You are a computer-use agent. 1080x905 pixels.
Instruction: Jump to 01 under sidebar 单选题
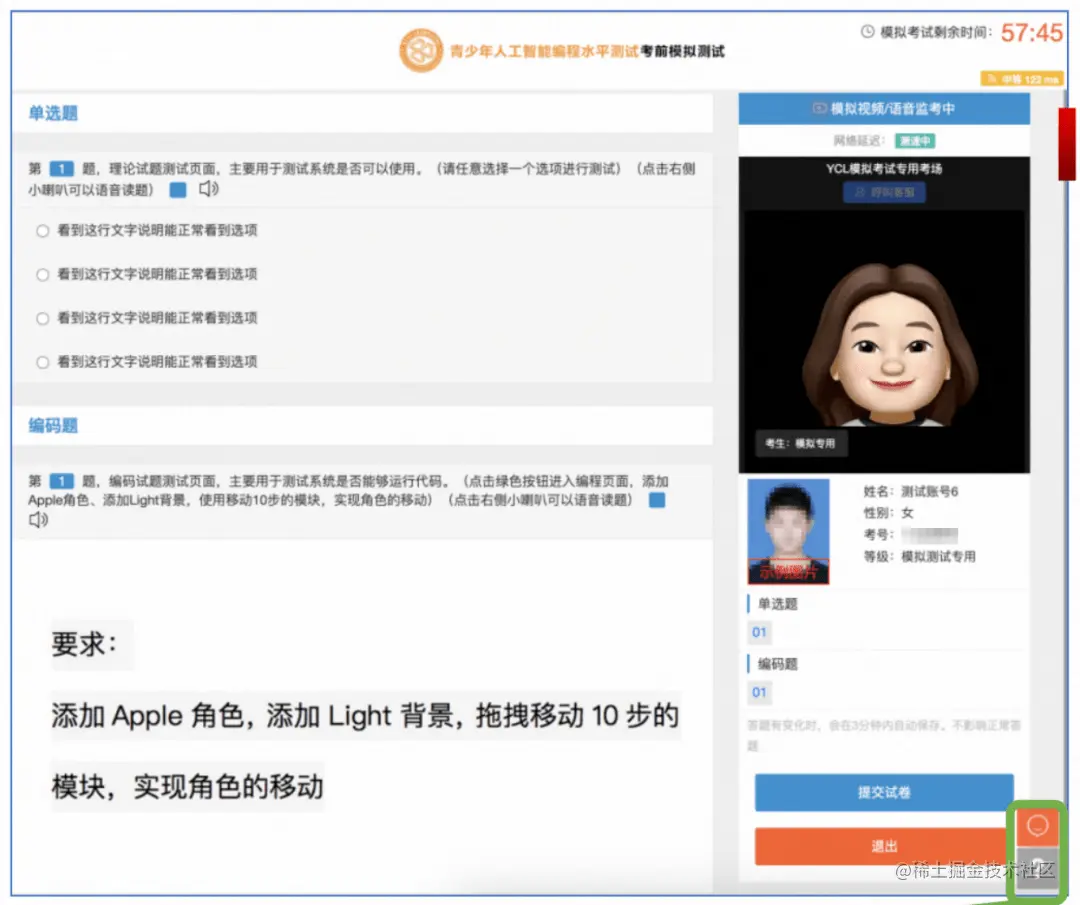tap(759, 632)
